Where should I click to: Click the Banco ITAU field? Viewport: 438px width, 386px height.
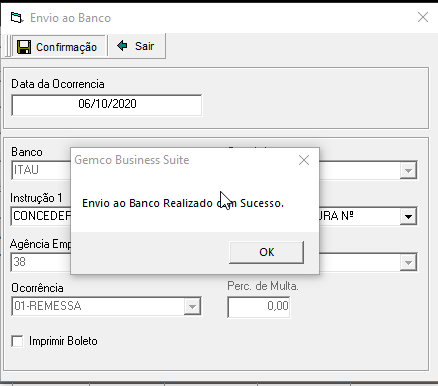tap(41, 170)
